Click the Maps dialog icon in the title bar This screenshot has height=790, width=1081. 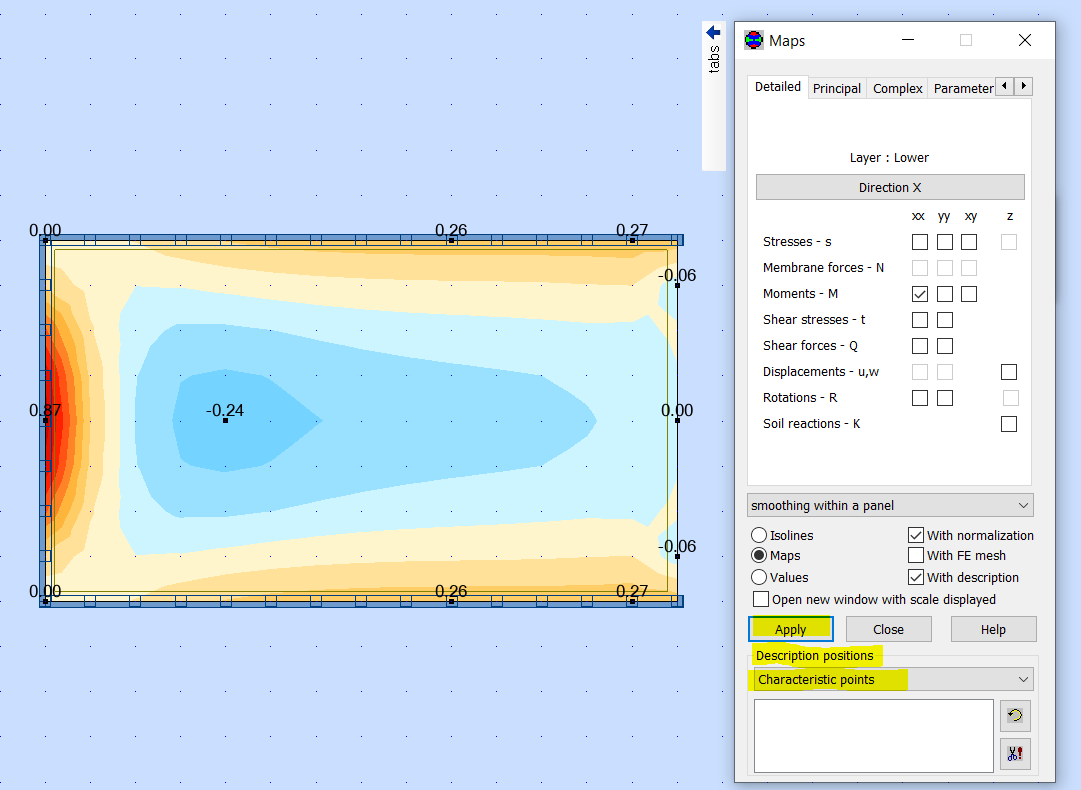click(752, 40)
